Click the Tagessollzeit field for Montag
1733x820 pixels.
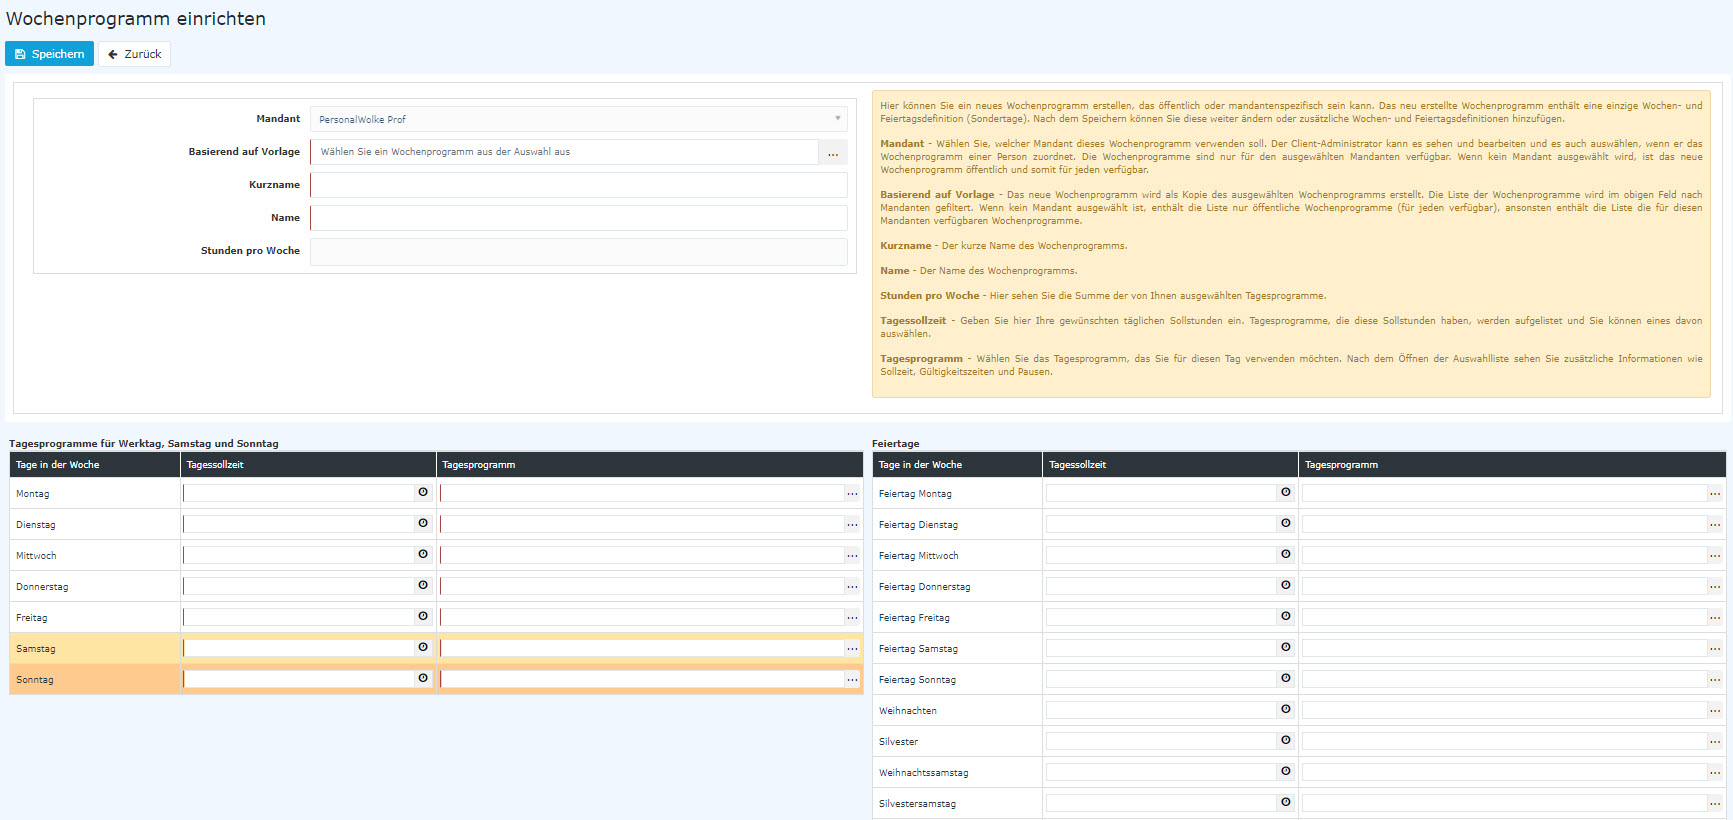coord(299,493)
